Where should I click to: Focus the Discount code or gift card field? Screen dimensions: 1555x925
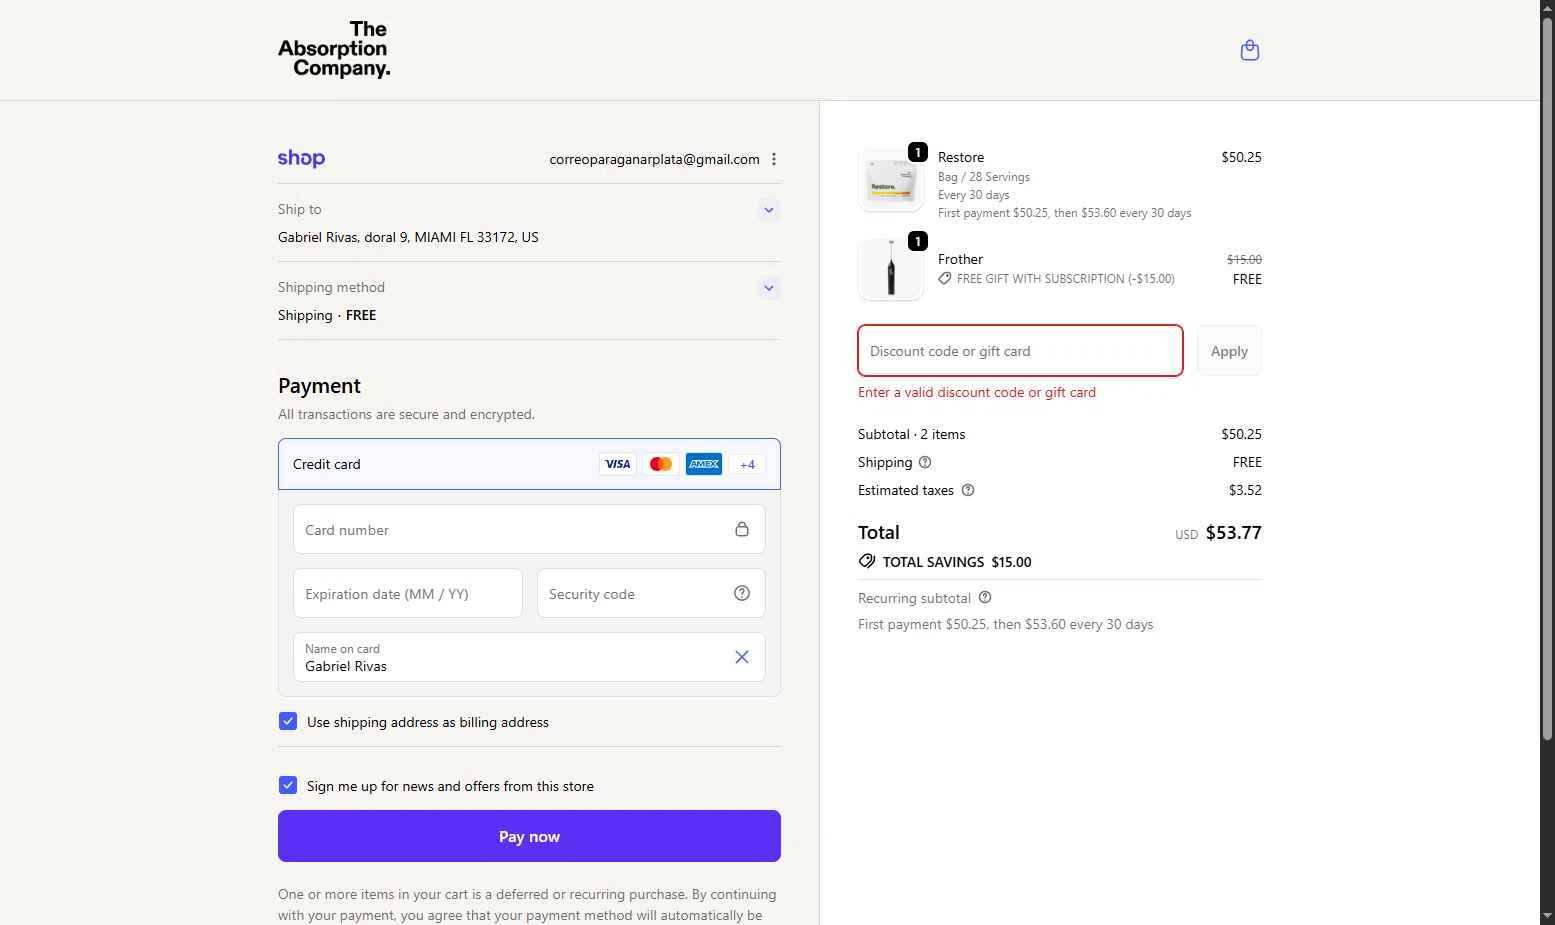pos(1020,351)
